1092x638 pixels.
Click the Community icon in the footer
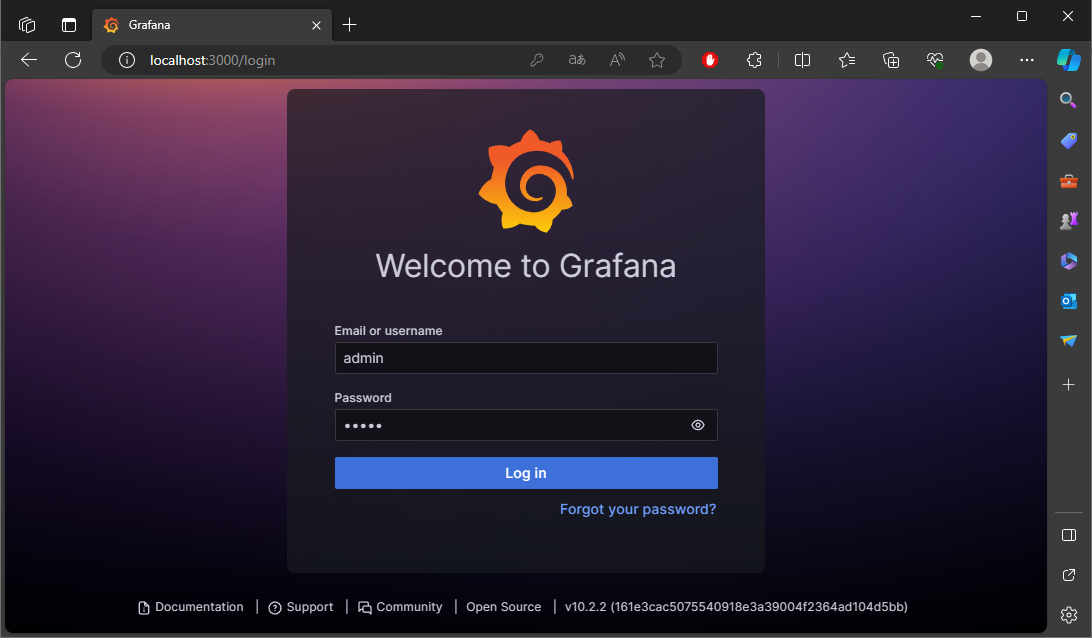tap(365, 607)
